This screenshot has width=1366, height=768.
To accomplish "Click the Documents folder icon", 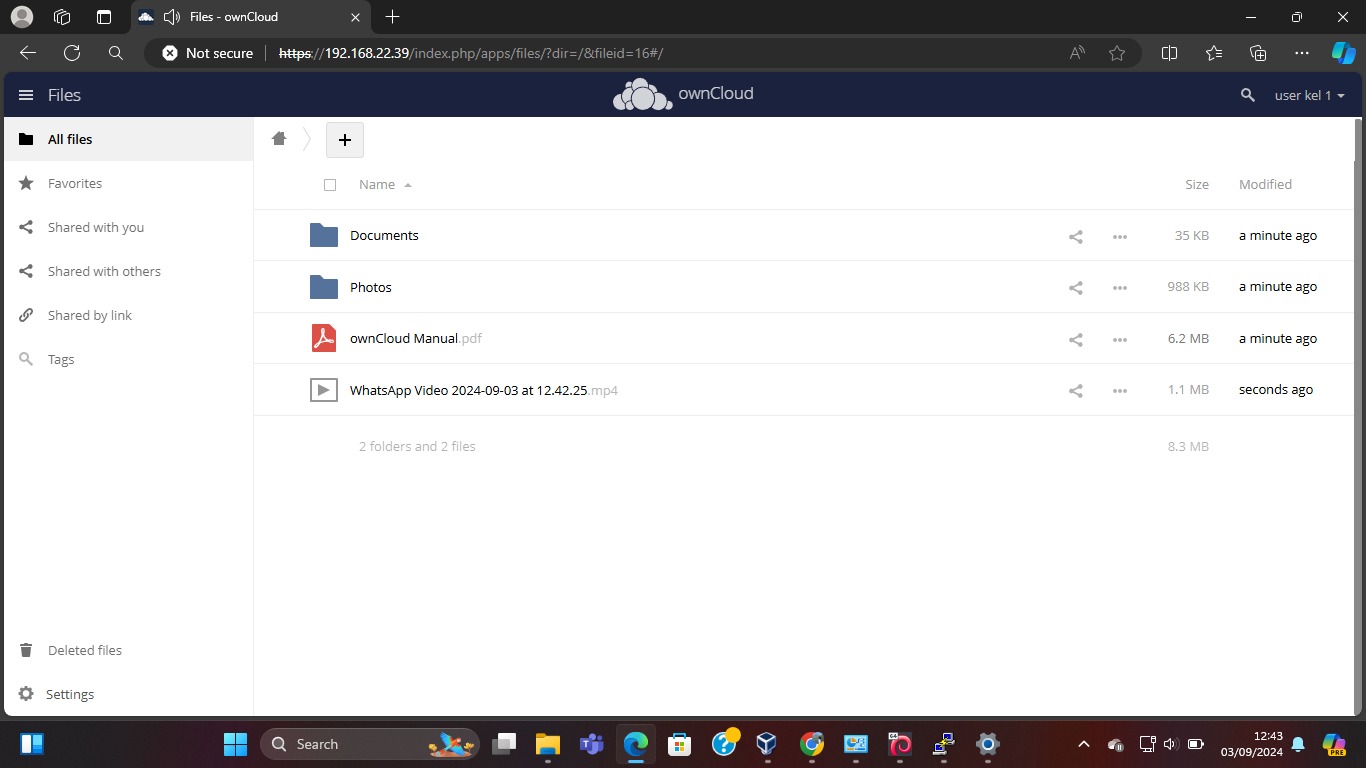I will point(324,235).
